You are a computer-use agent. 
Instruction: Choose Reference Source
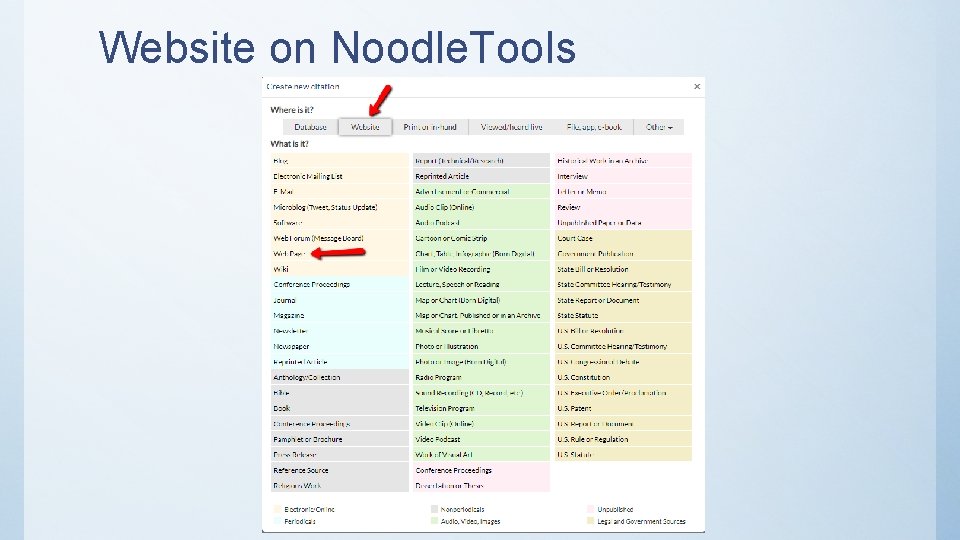click(x=340, y=471)
